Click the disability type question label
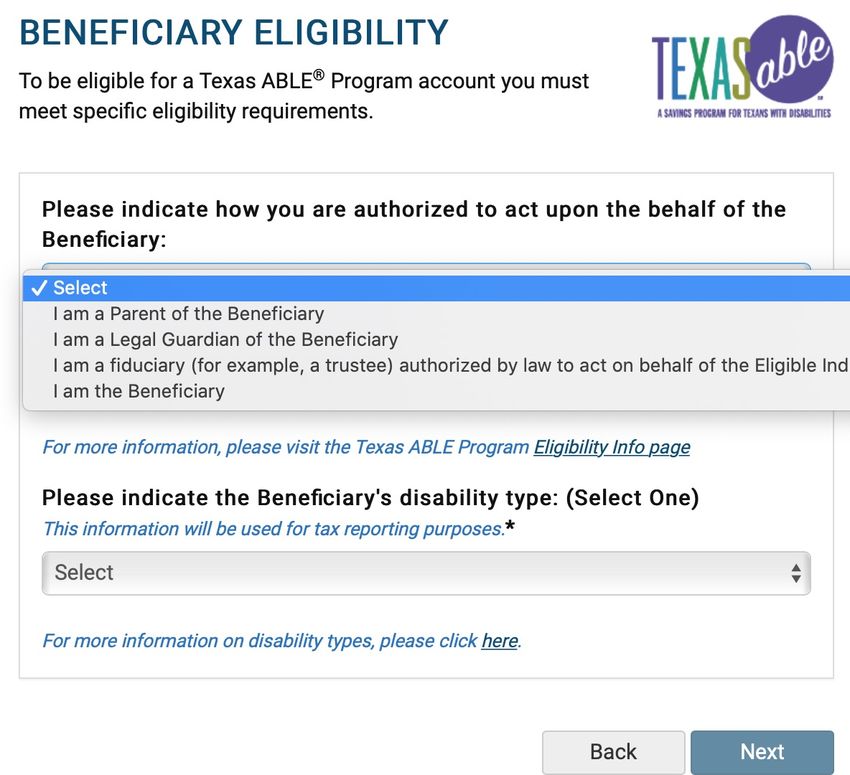 370,498
